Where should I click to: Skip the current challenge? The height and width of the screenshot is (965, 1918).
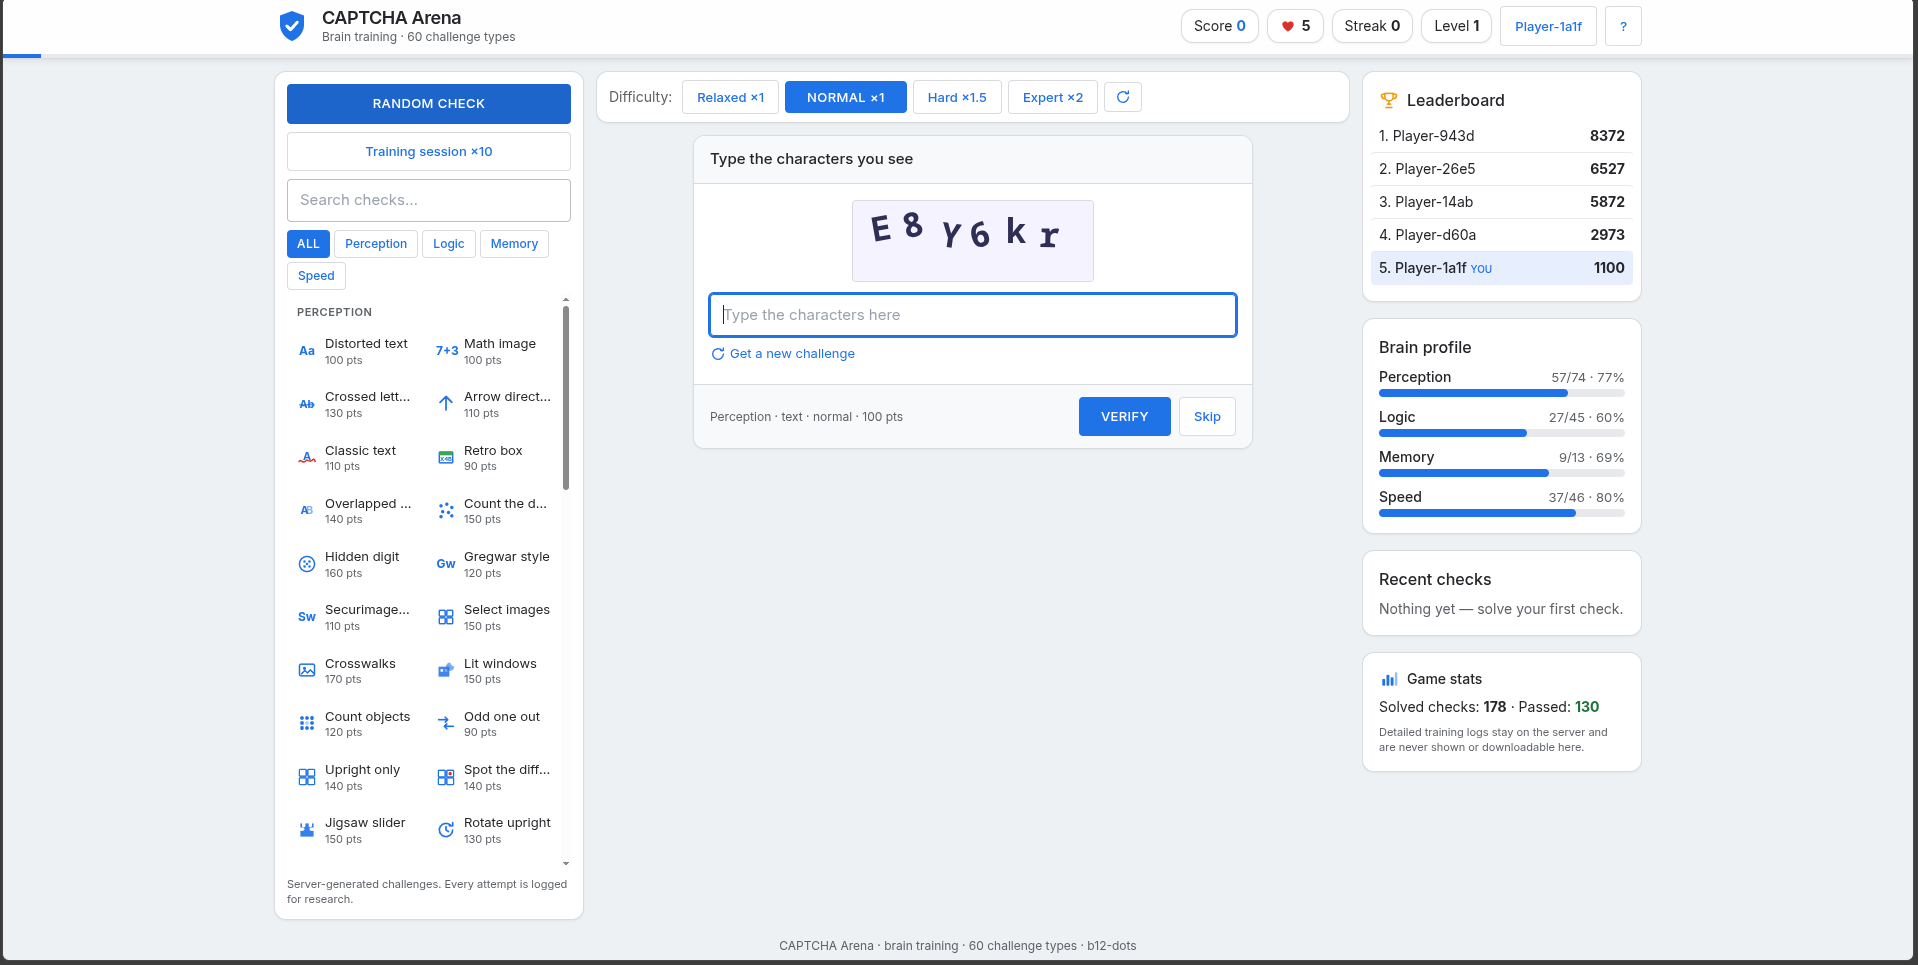click(1207, 417)
